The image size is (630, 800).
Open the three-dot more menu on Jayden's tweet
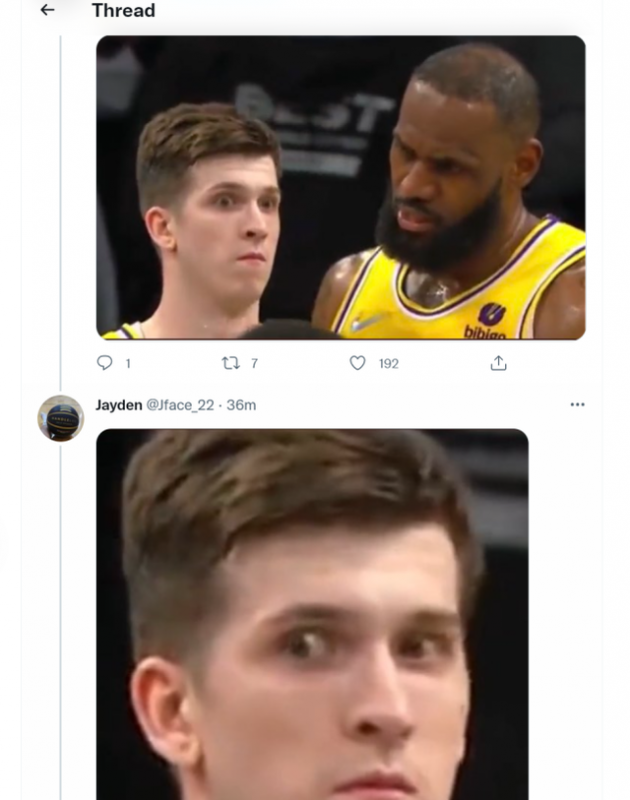click(x=577, y=405)
